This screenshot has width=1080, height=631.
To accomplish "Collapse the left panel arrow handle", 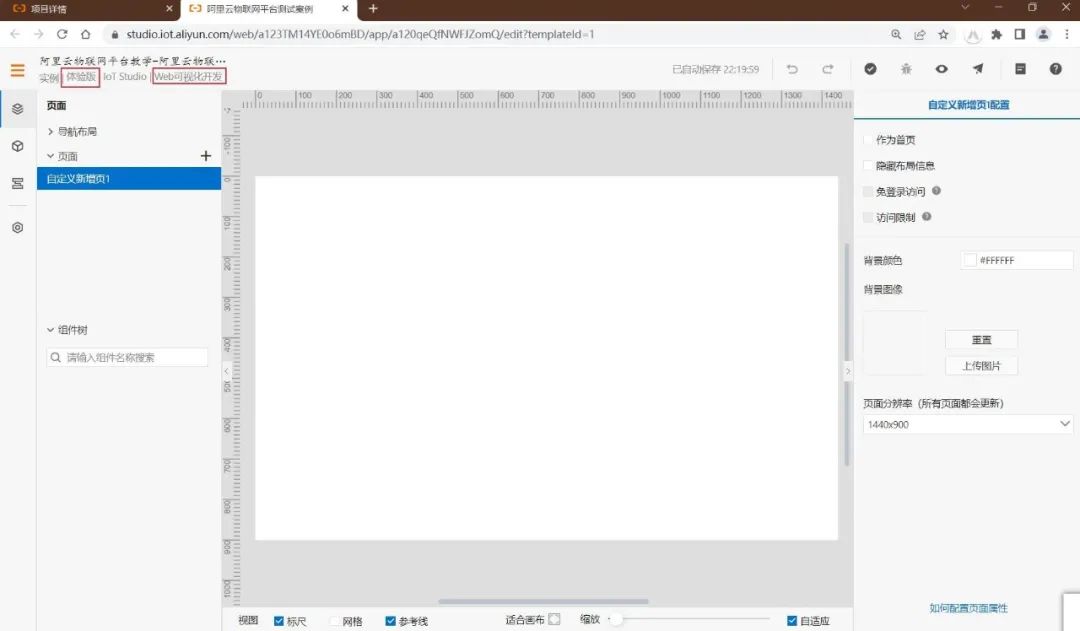I will click(x=227, y=371).
